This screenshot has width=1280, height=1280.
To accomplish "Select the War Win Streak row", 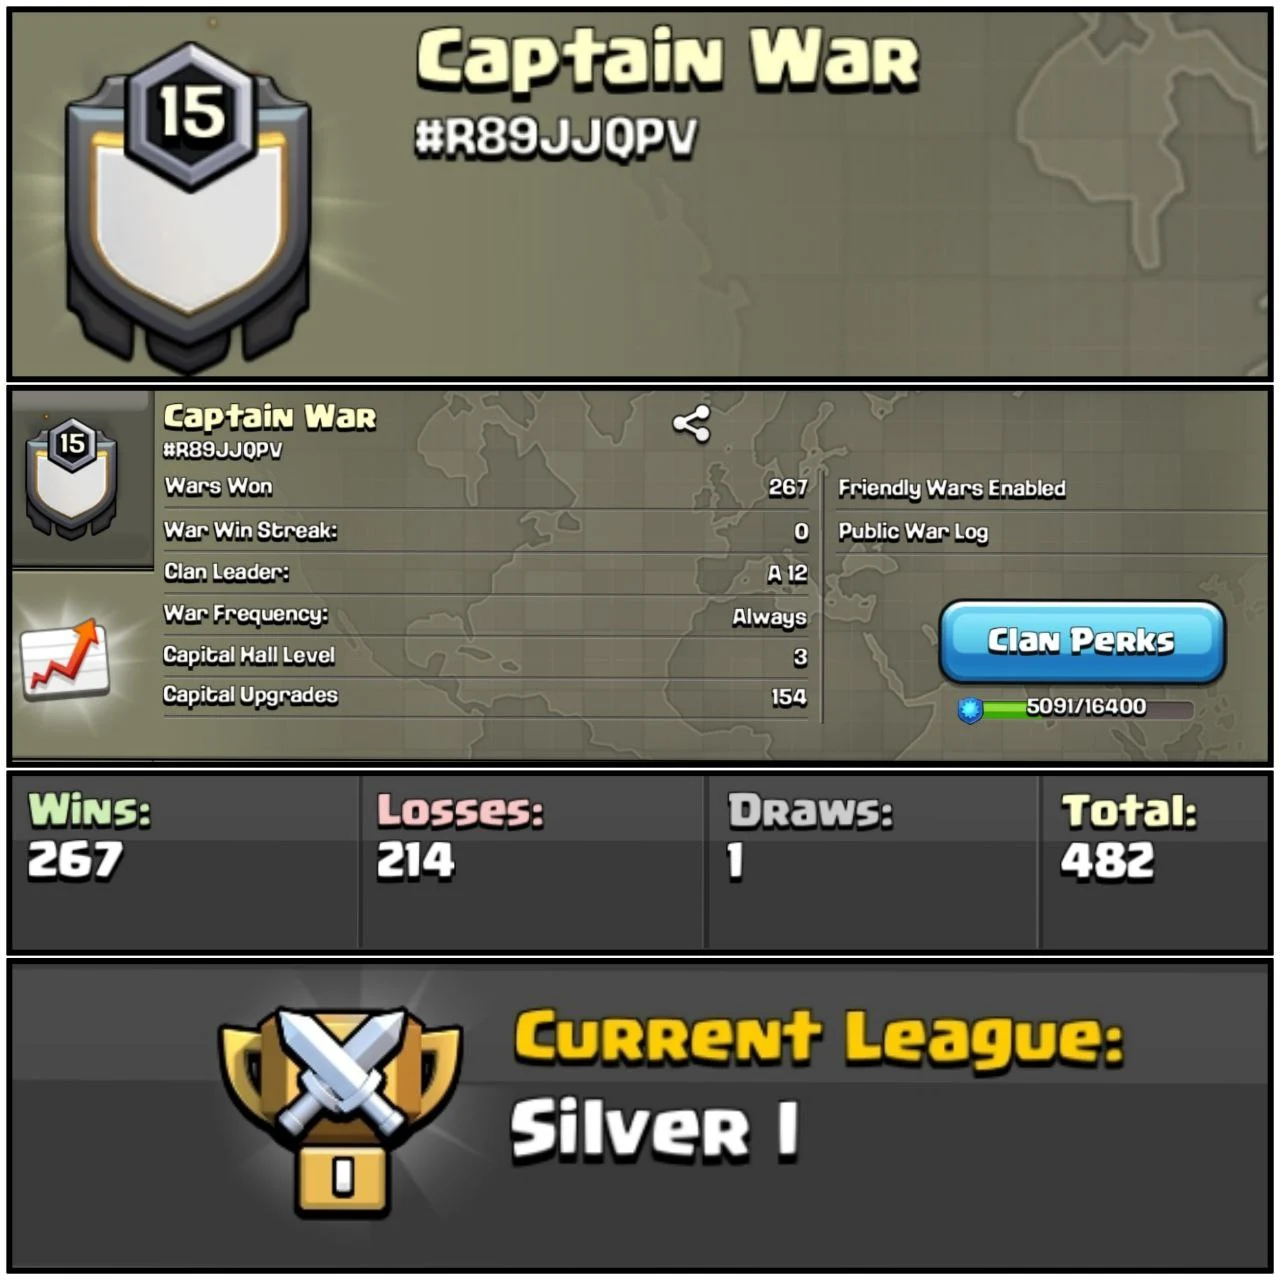I will click(x=486, y=531).
